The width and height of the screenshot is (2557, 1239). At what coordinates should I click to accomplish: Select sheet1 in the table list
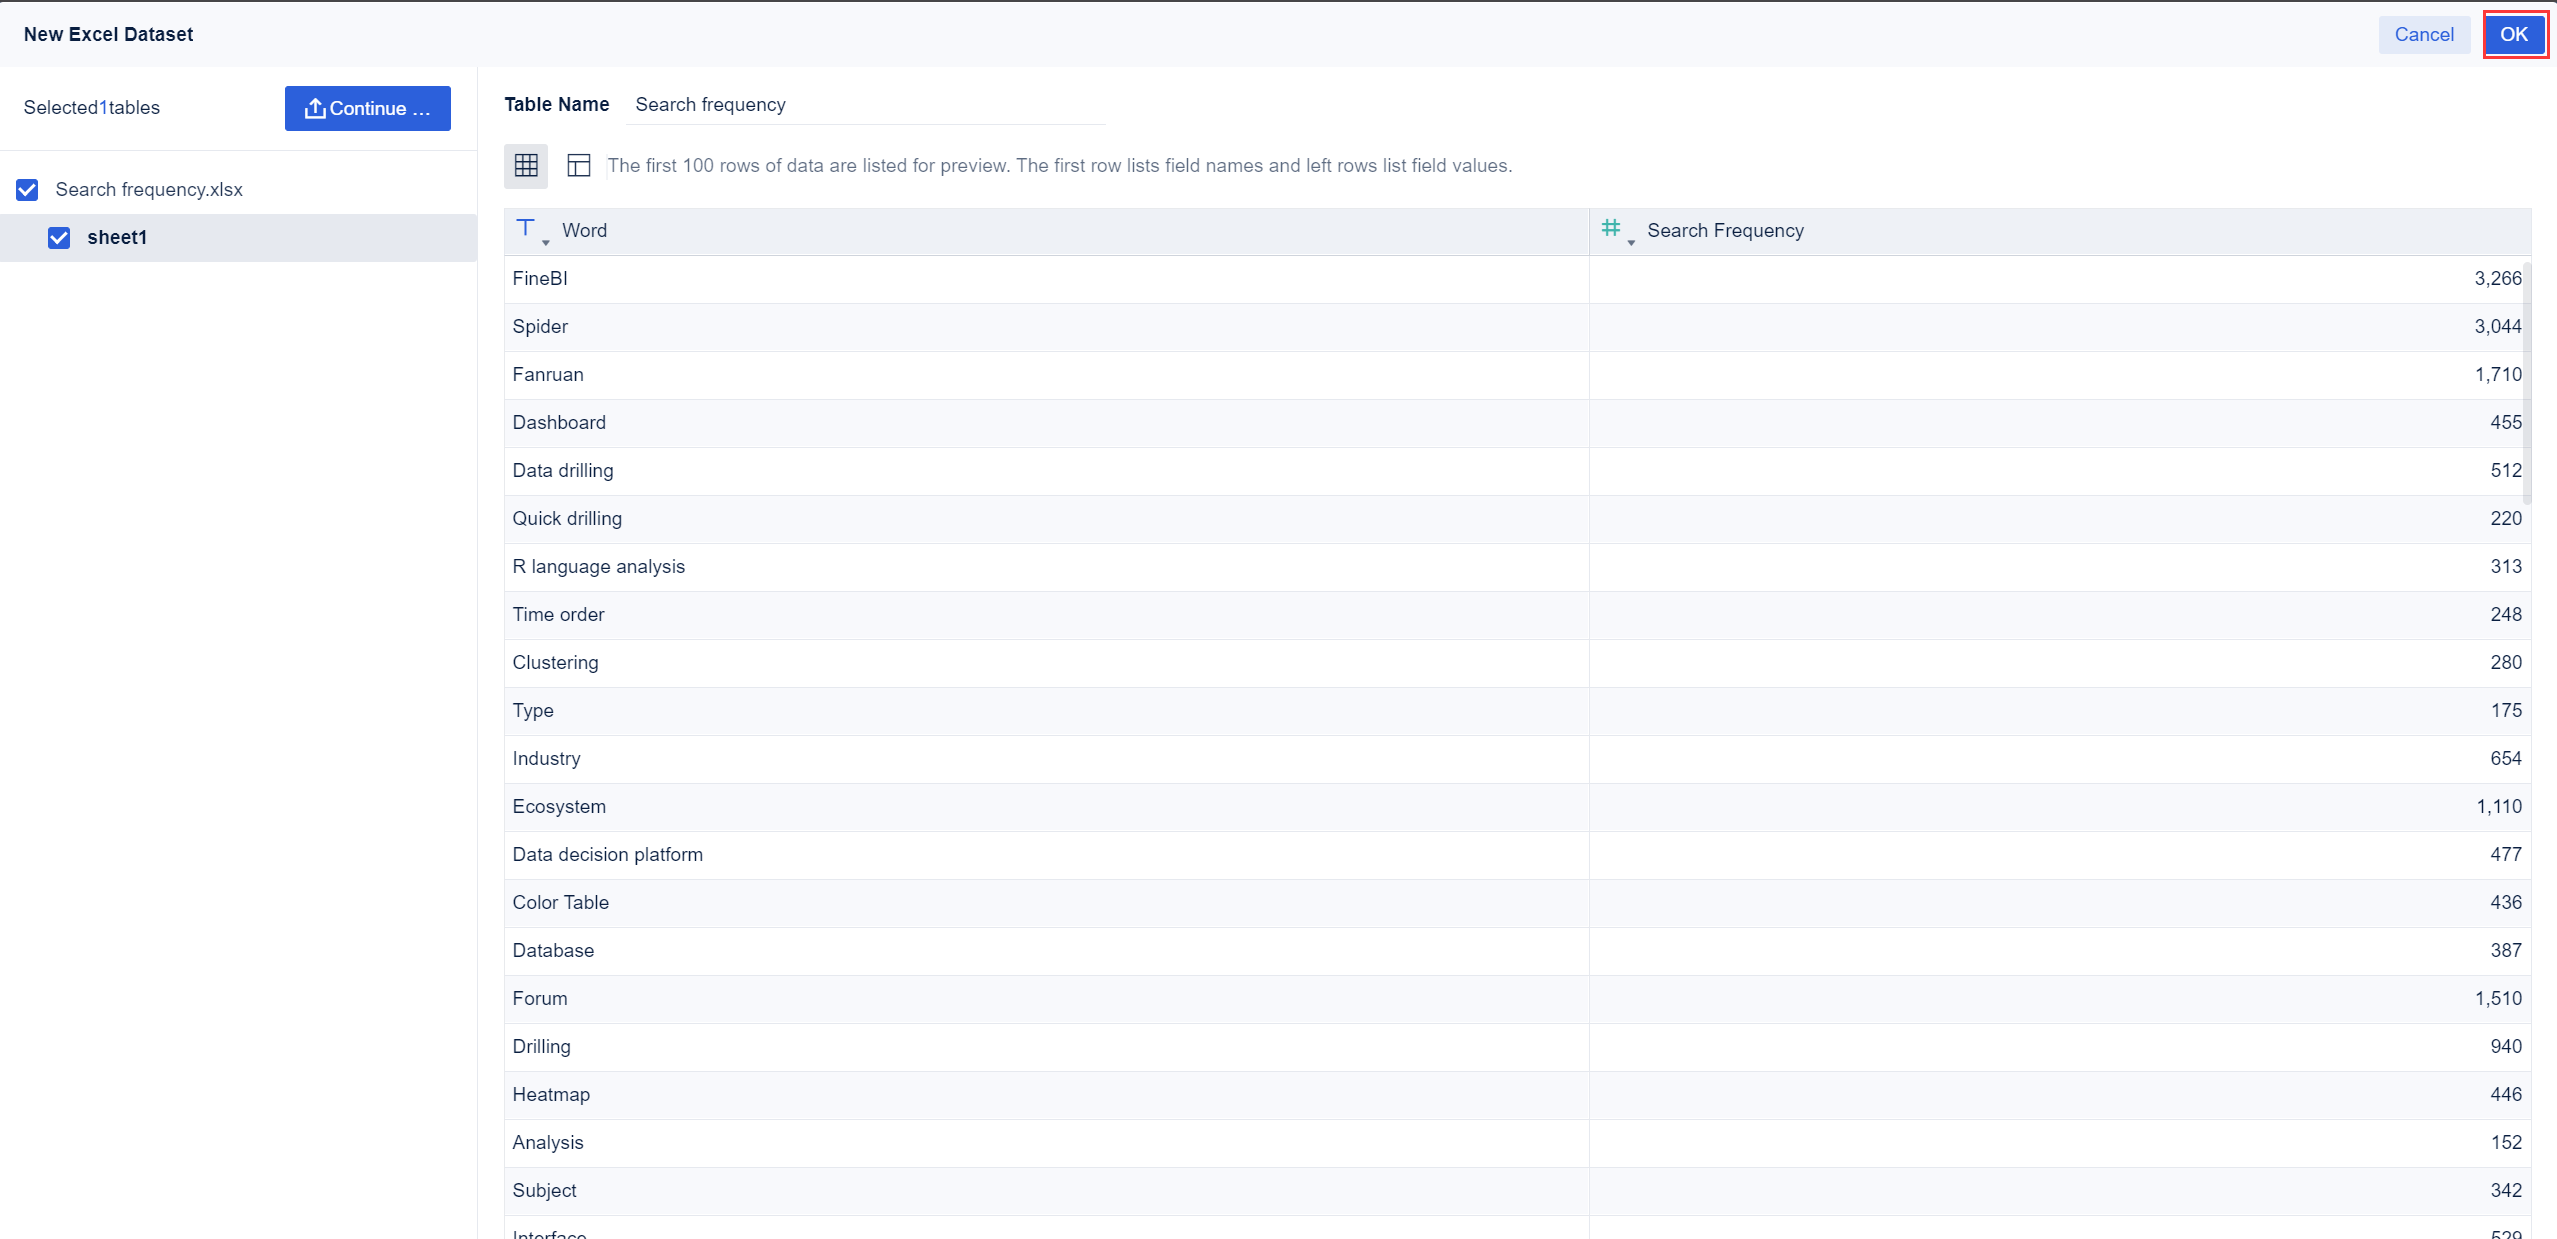pos(118,238)
